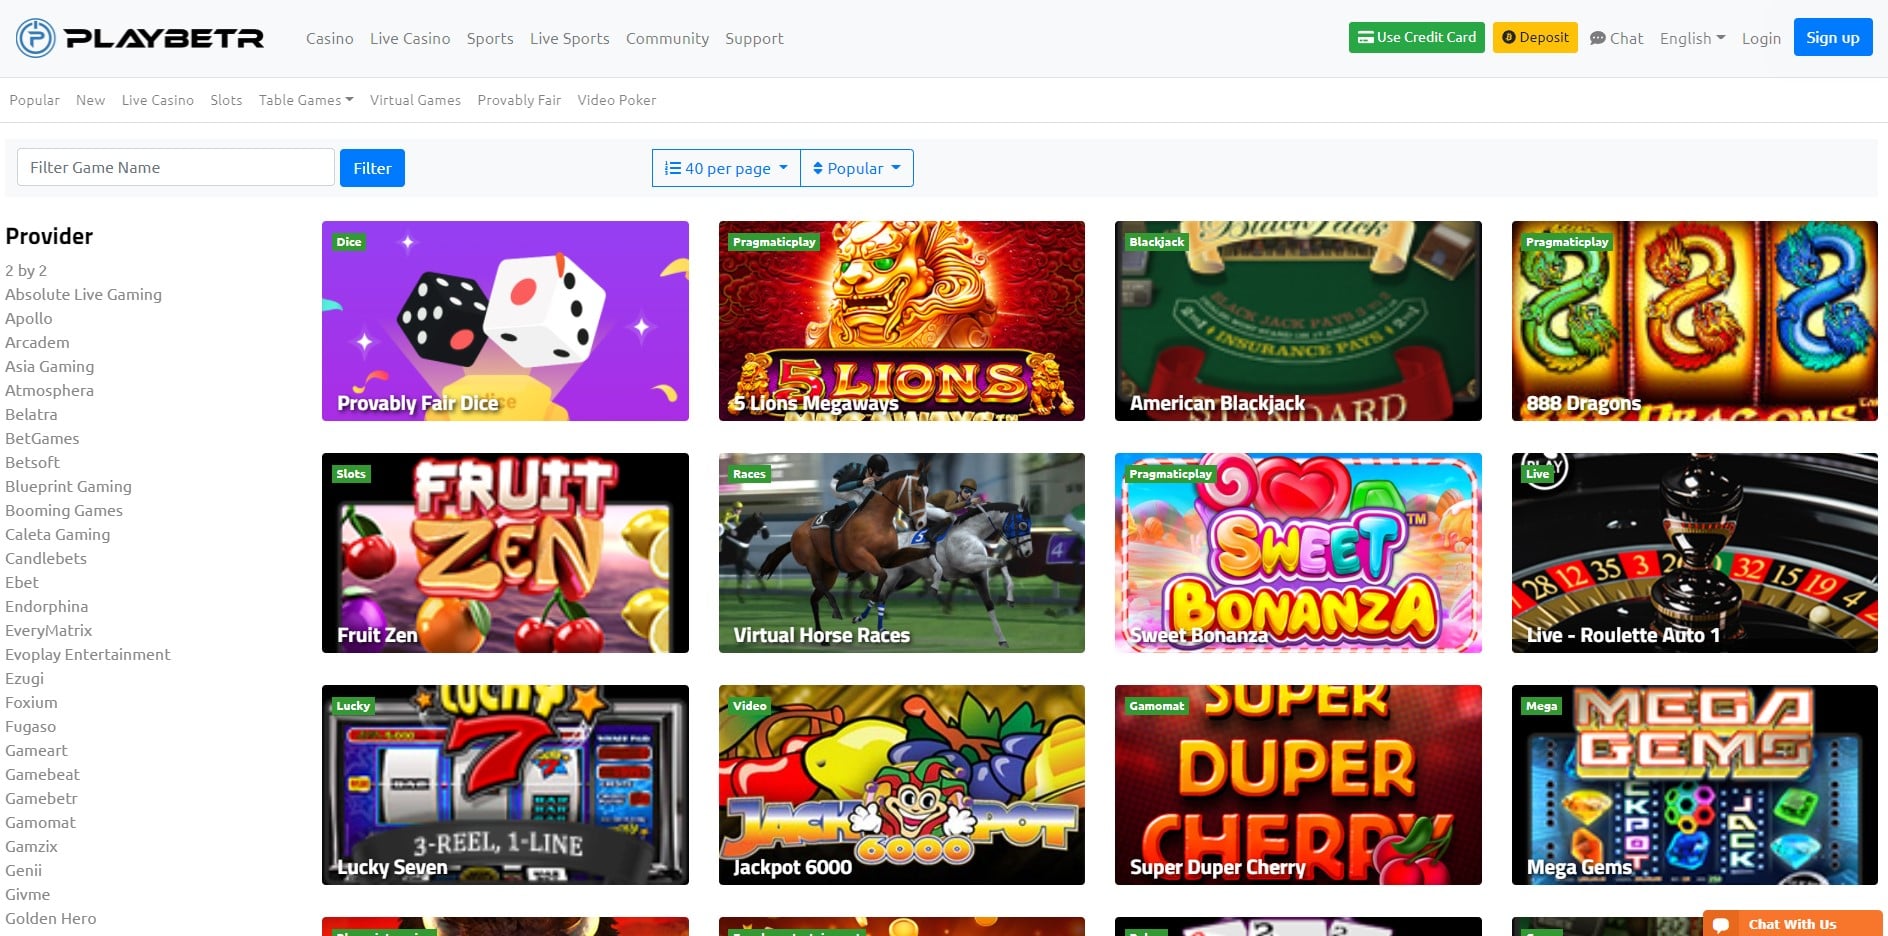Open Super Duper Cherry game
This screenshot has width=1888, height=936.
click(1298, 785)
